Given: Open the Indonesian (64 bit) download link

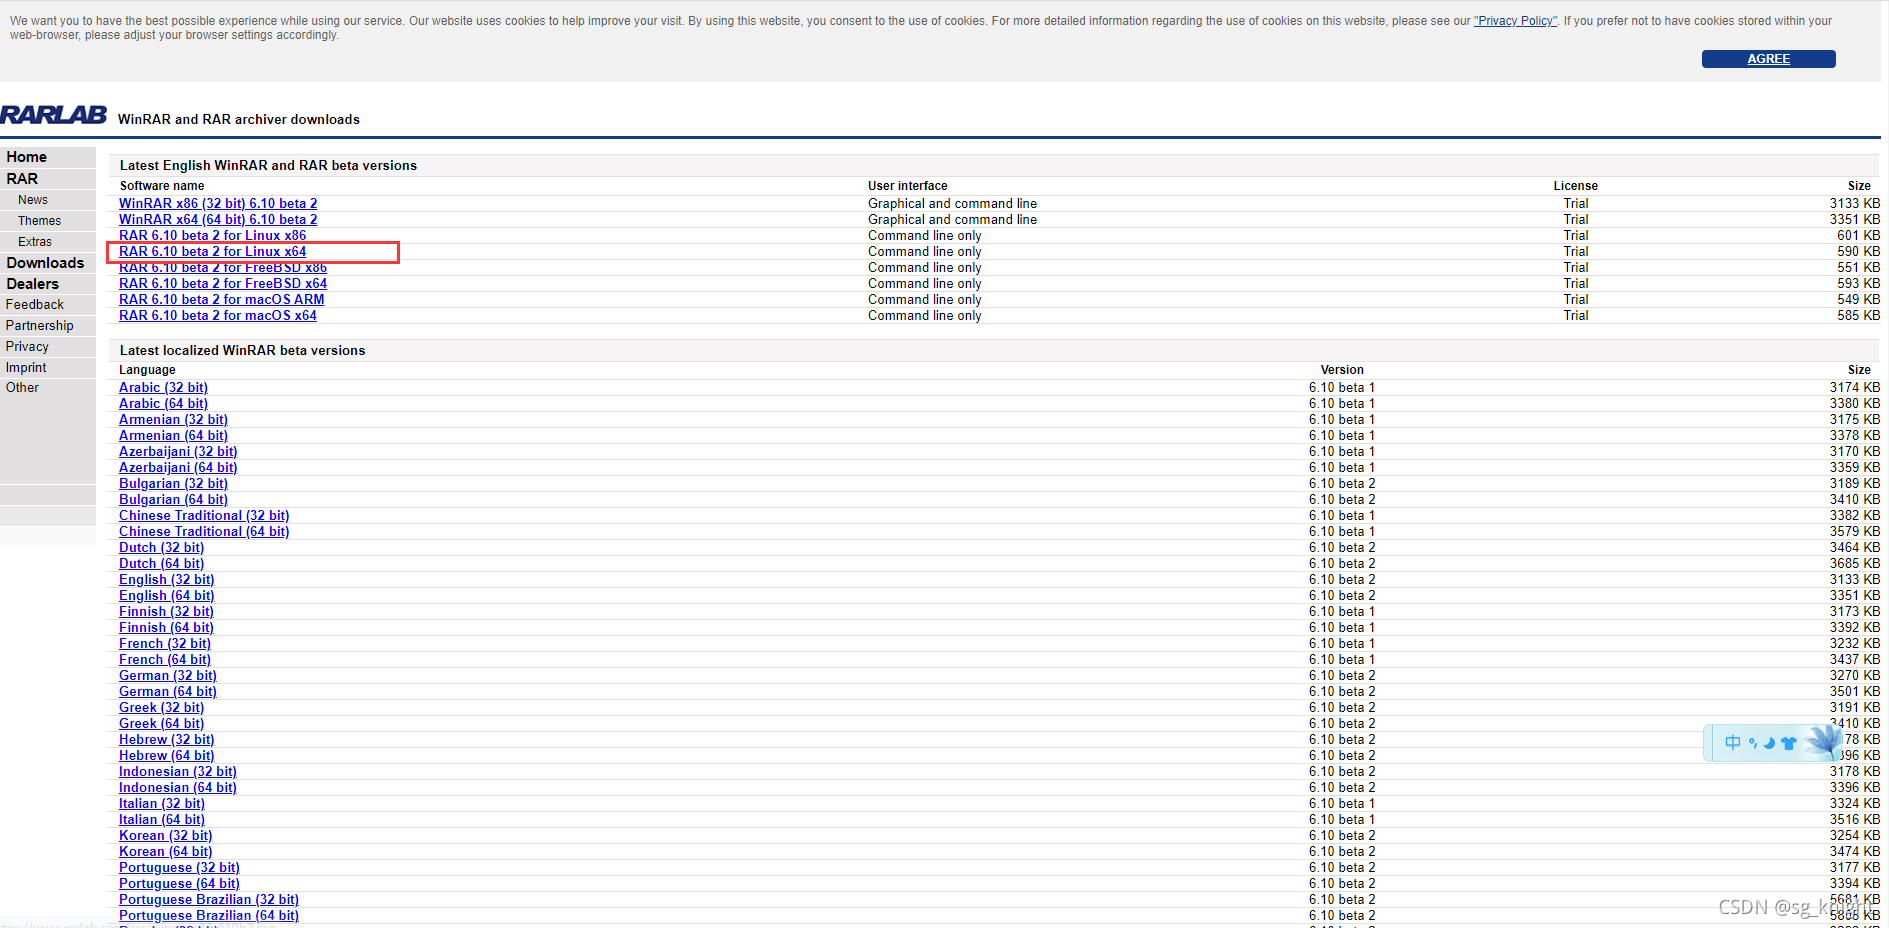Looking at the screenshot, I should click(x=178, y=787).
